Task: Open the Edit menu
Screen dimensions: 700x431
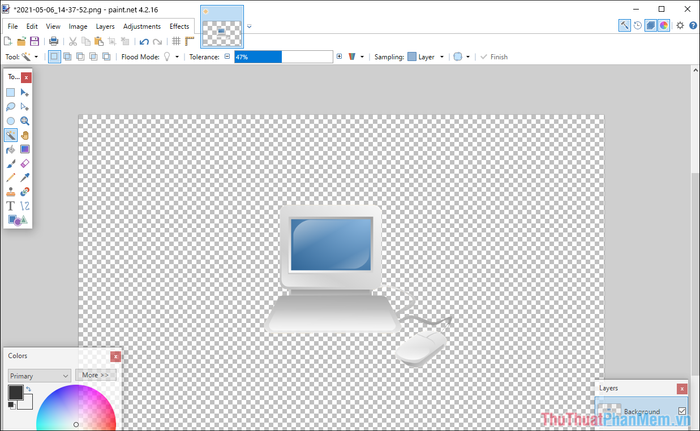Action: (32, 26)
